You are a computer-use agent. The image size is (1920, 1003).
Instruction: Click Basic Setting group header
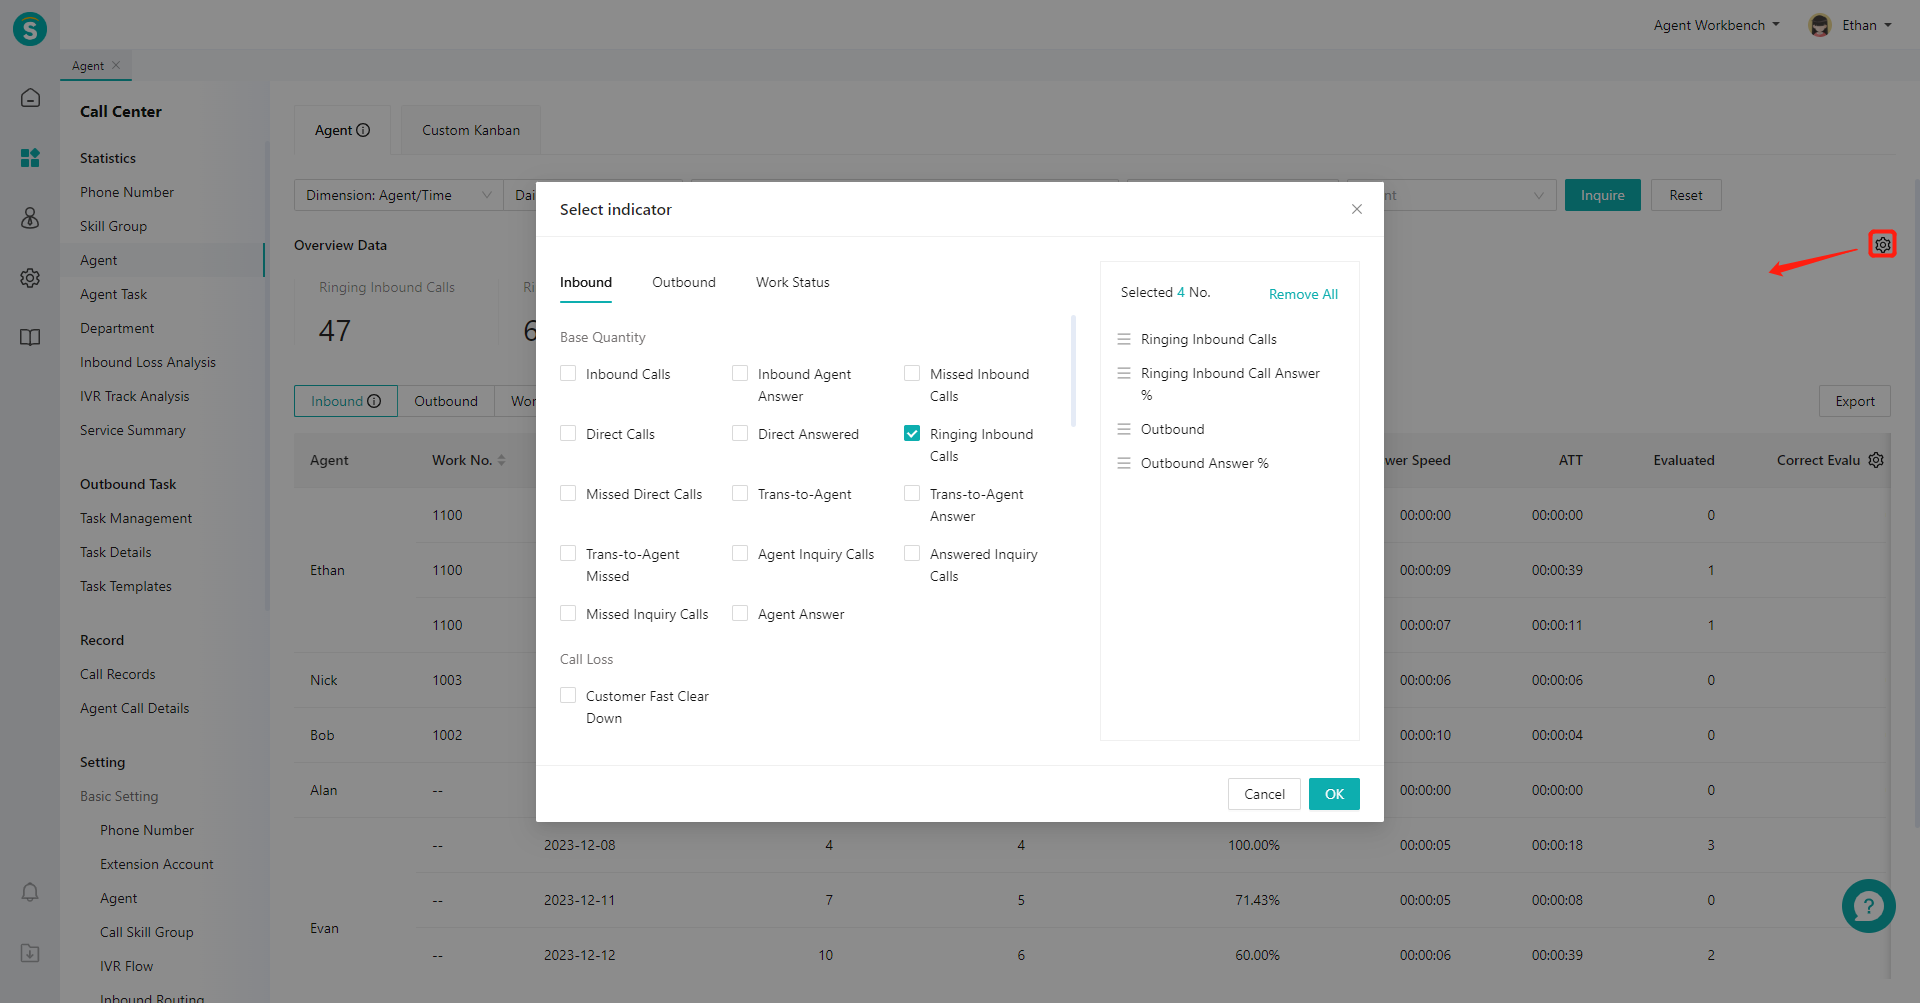tap(119, 796)
